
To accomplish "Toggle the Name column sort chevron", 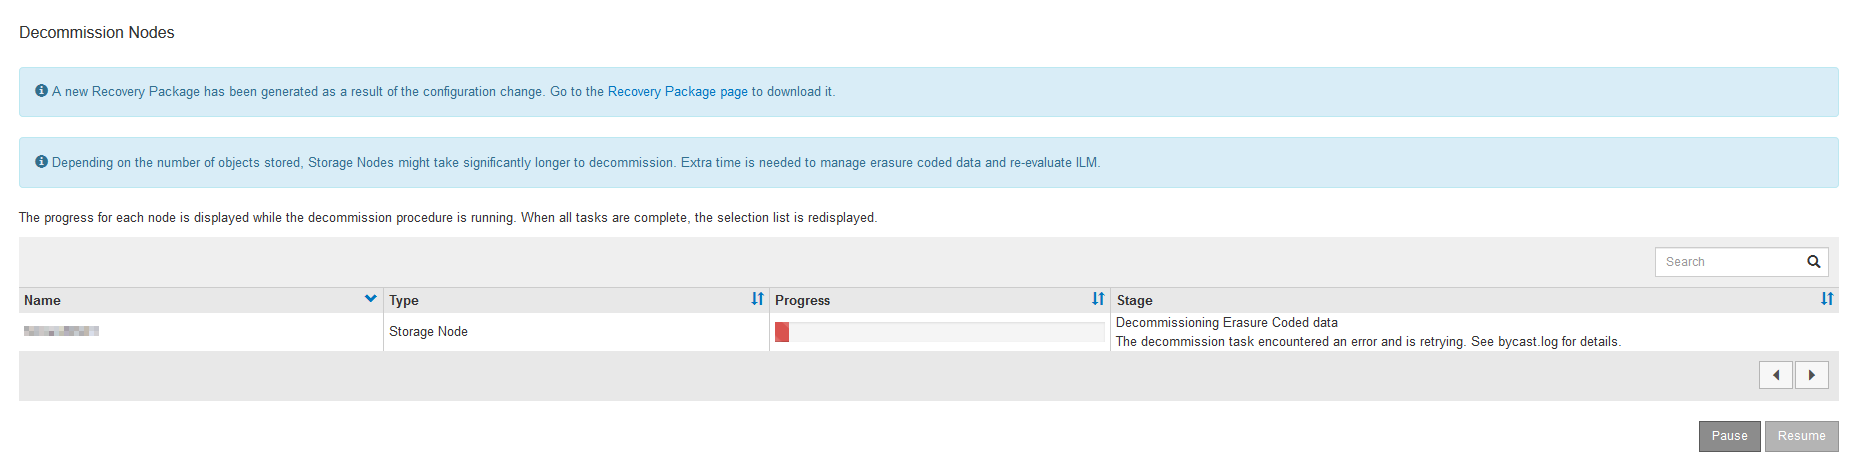I will [x=370, y=299].
